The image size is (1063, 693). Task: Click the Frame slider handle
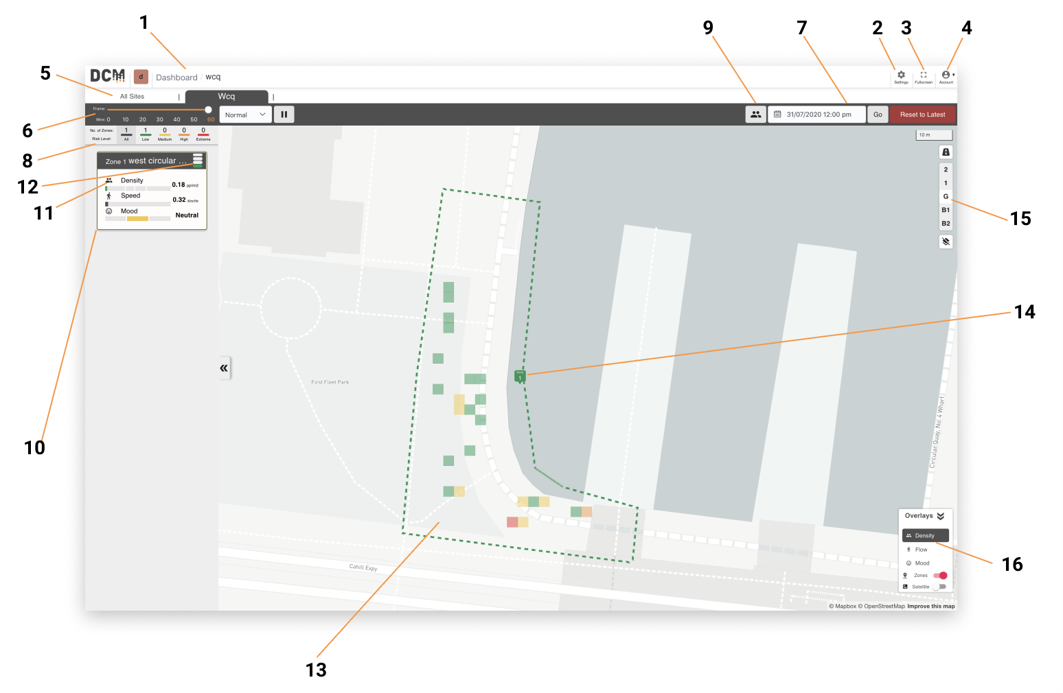[x=208, y=109]
